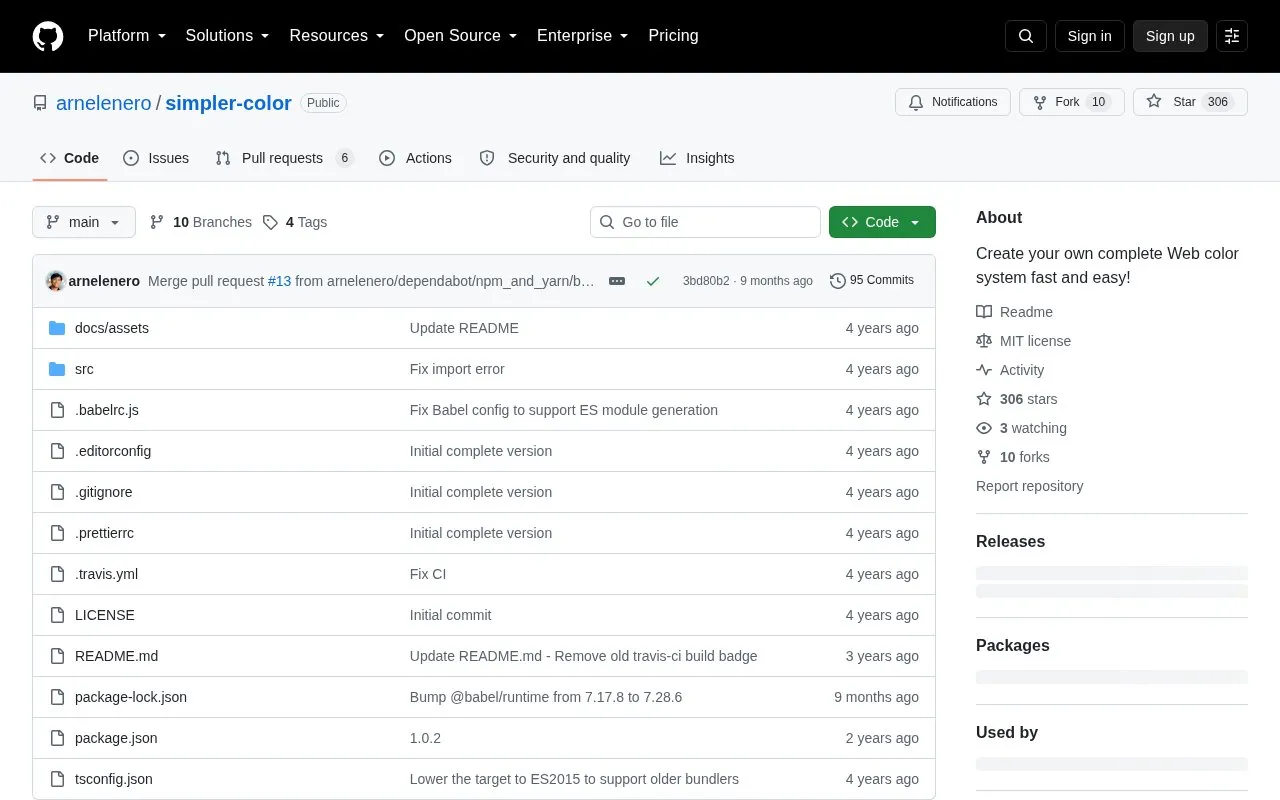Expand the Platform menu
1280x800 pixels.
(x=127, y=36)
